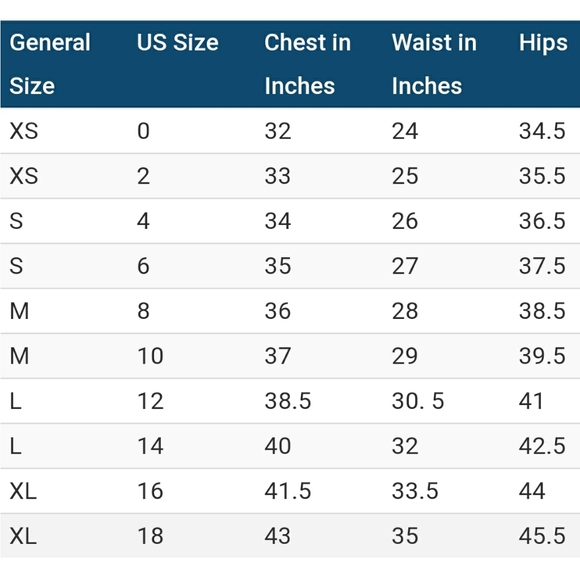Select the chest value 38.5 cell

tap(287, 401)
